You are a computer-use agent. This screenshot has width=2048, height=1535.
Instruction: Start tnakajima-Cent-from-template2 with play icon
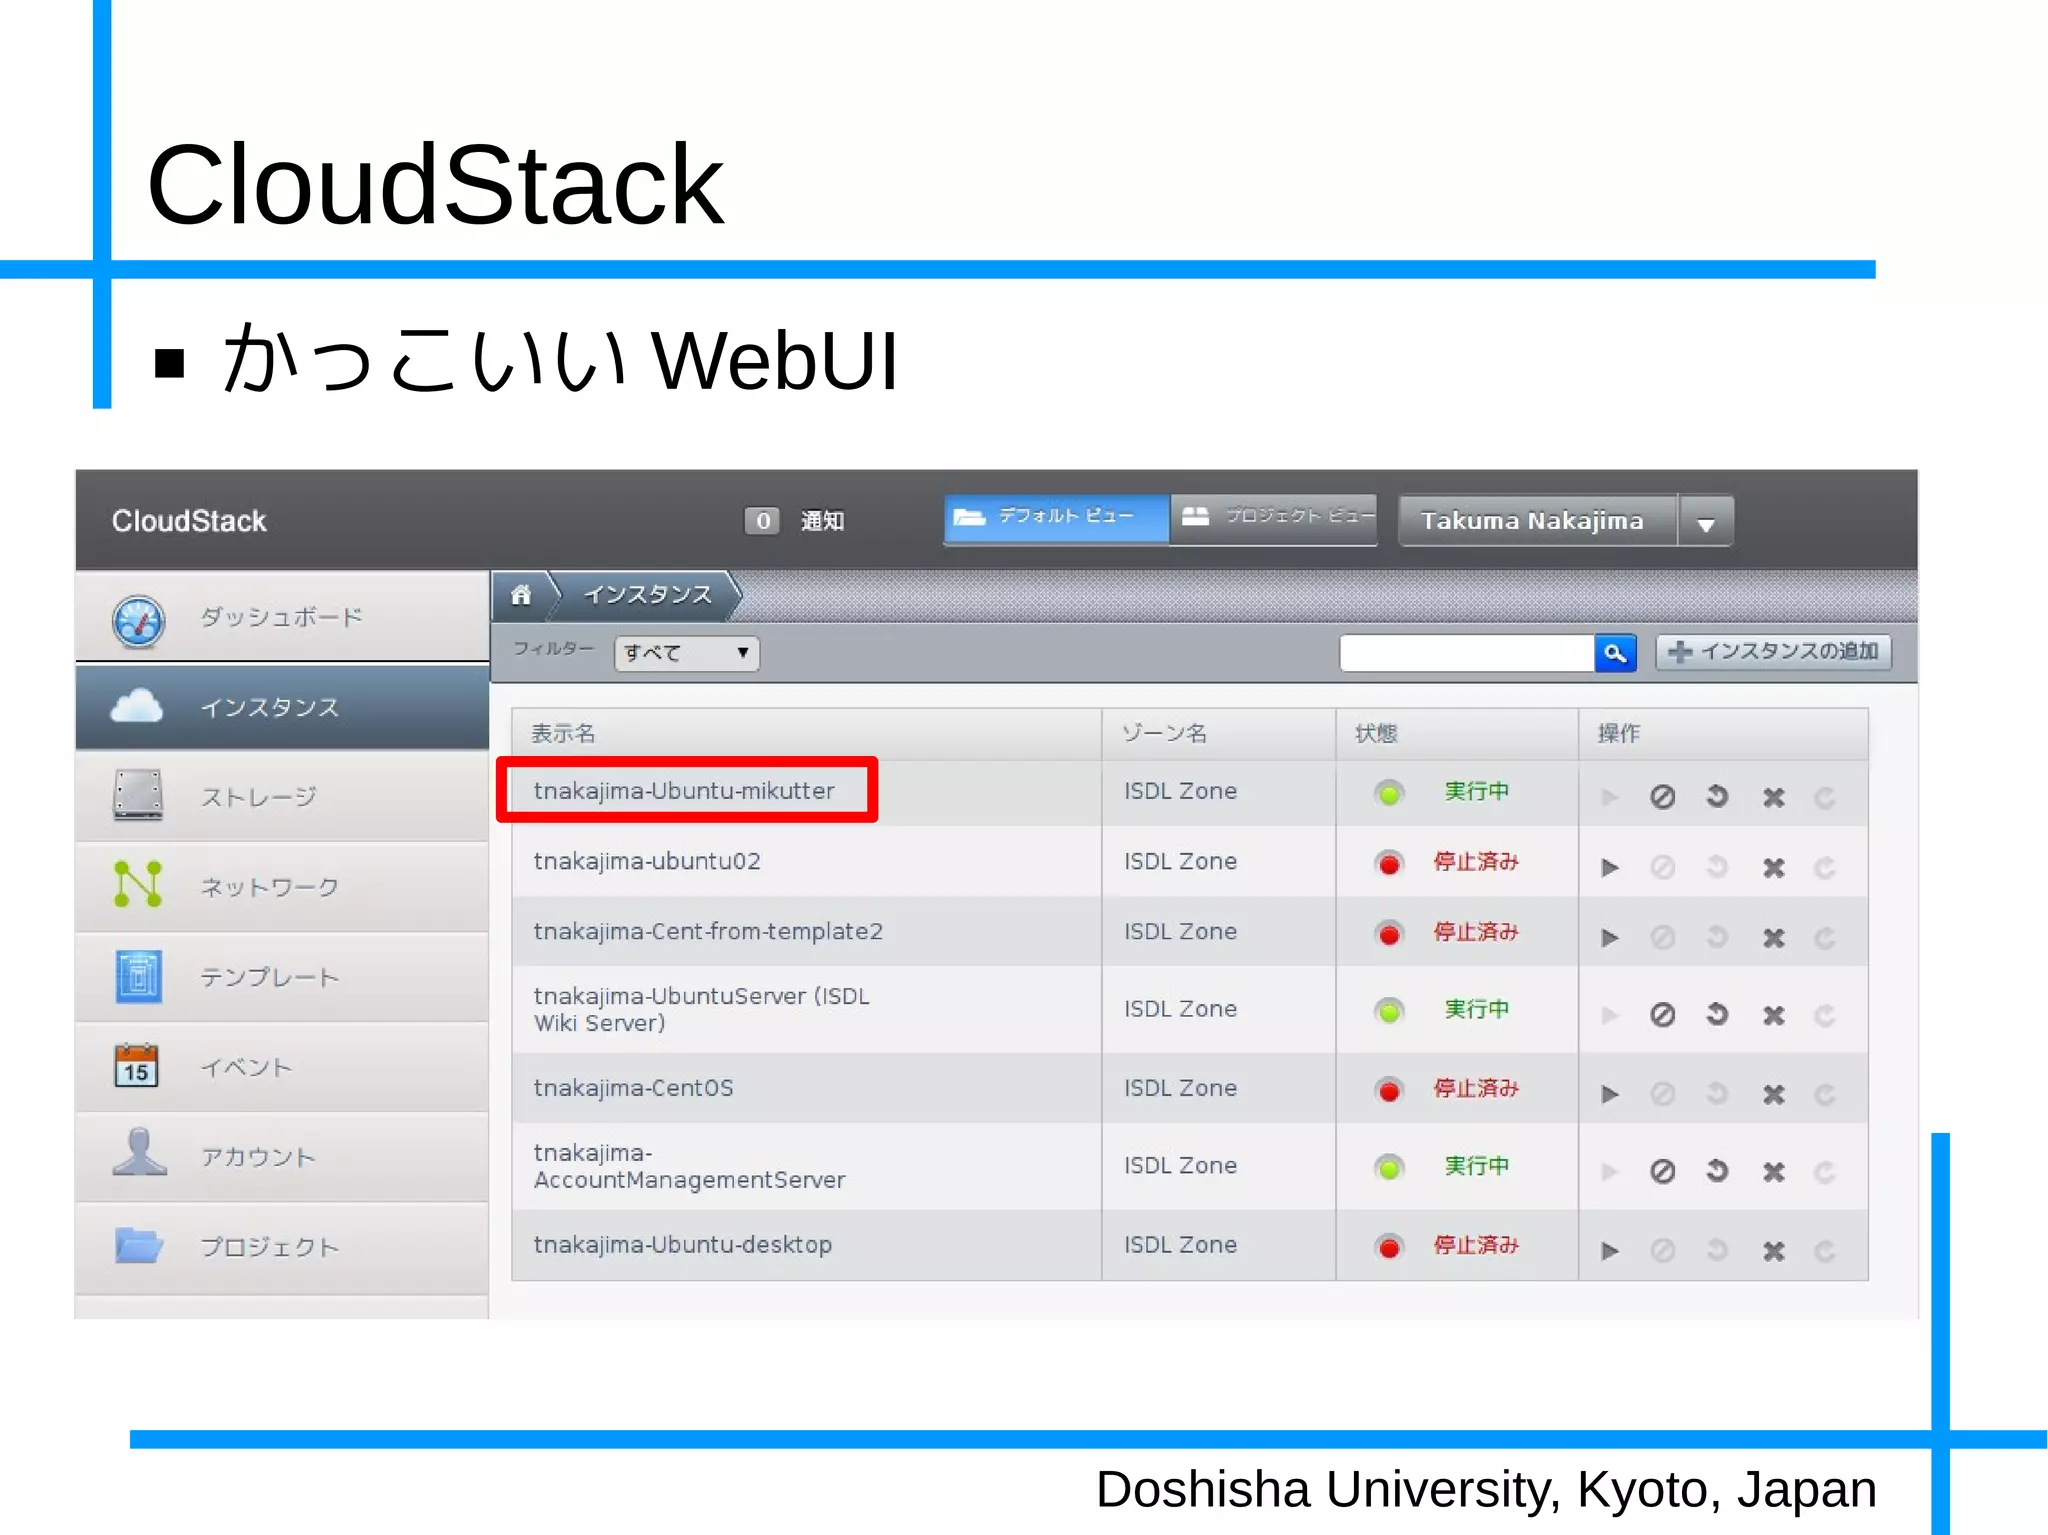(1609, 937)
